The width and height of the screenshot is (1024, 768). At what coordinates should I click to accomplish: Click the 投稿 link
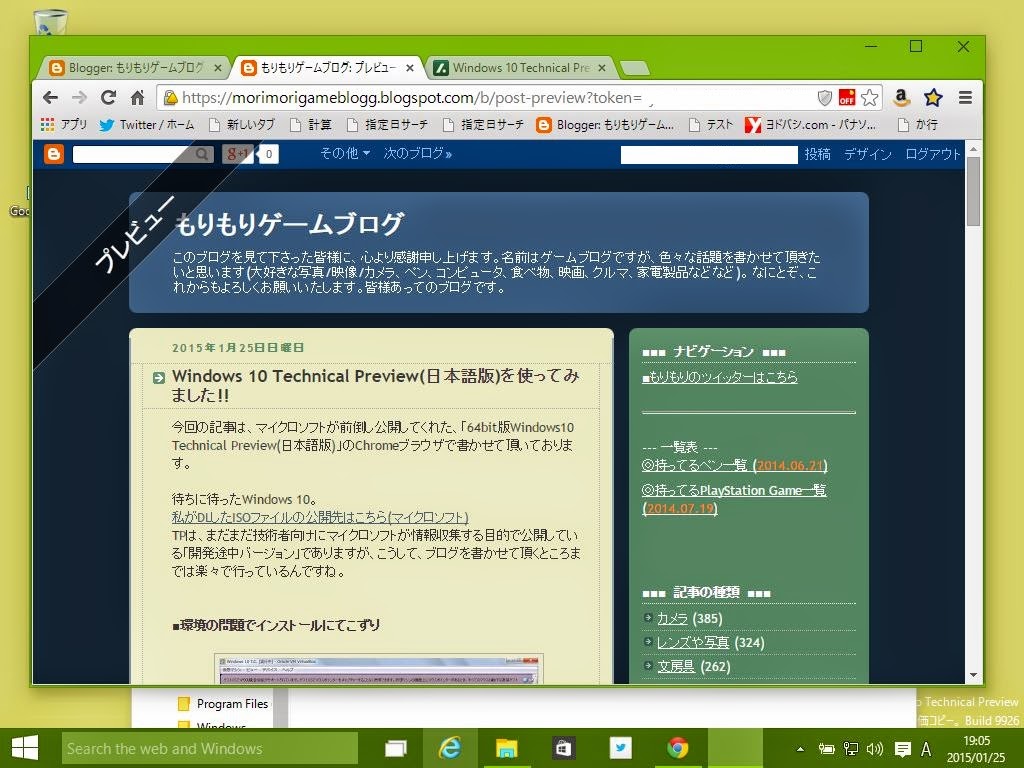point(817,154)
